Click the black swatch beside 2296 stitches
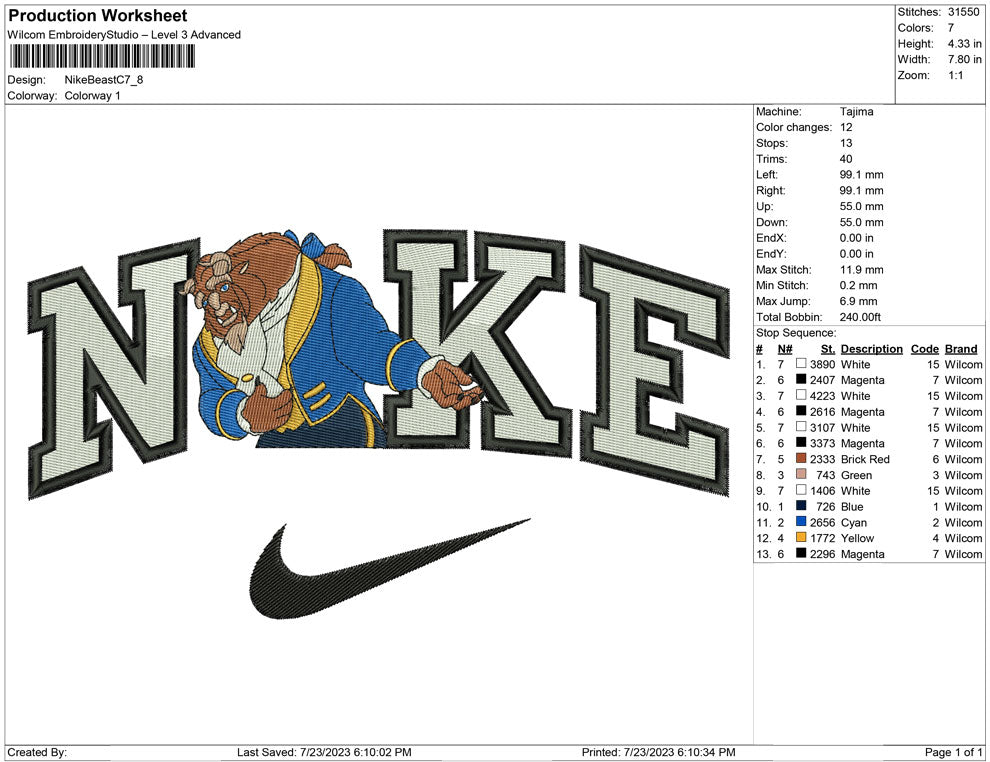 801,553
